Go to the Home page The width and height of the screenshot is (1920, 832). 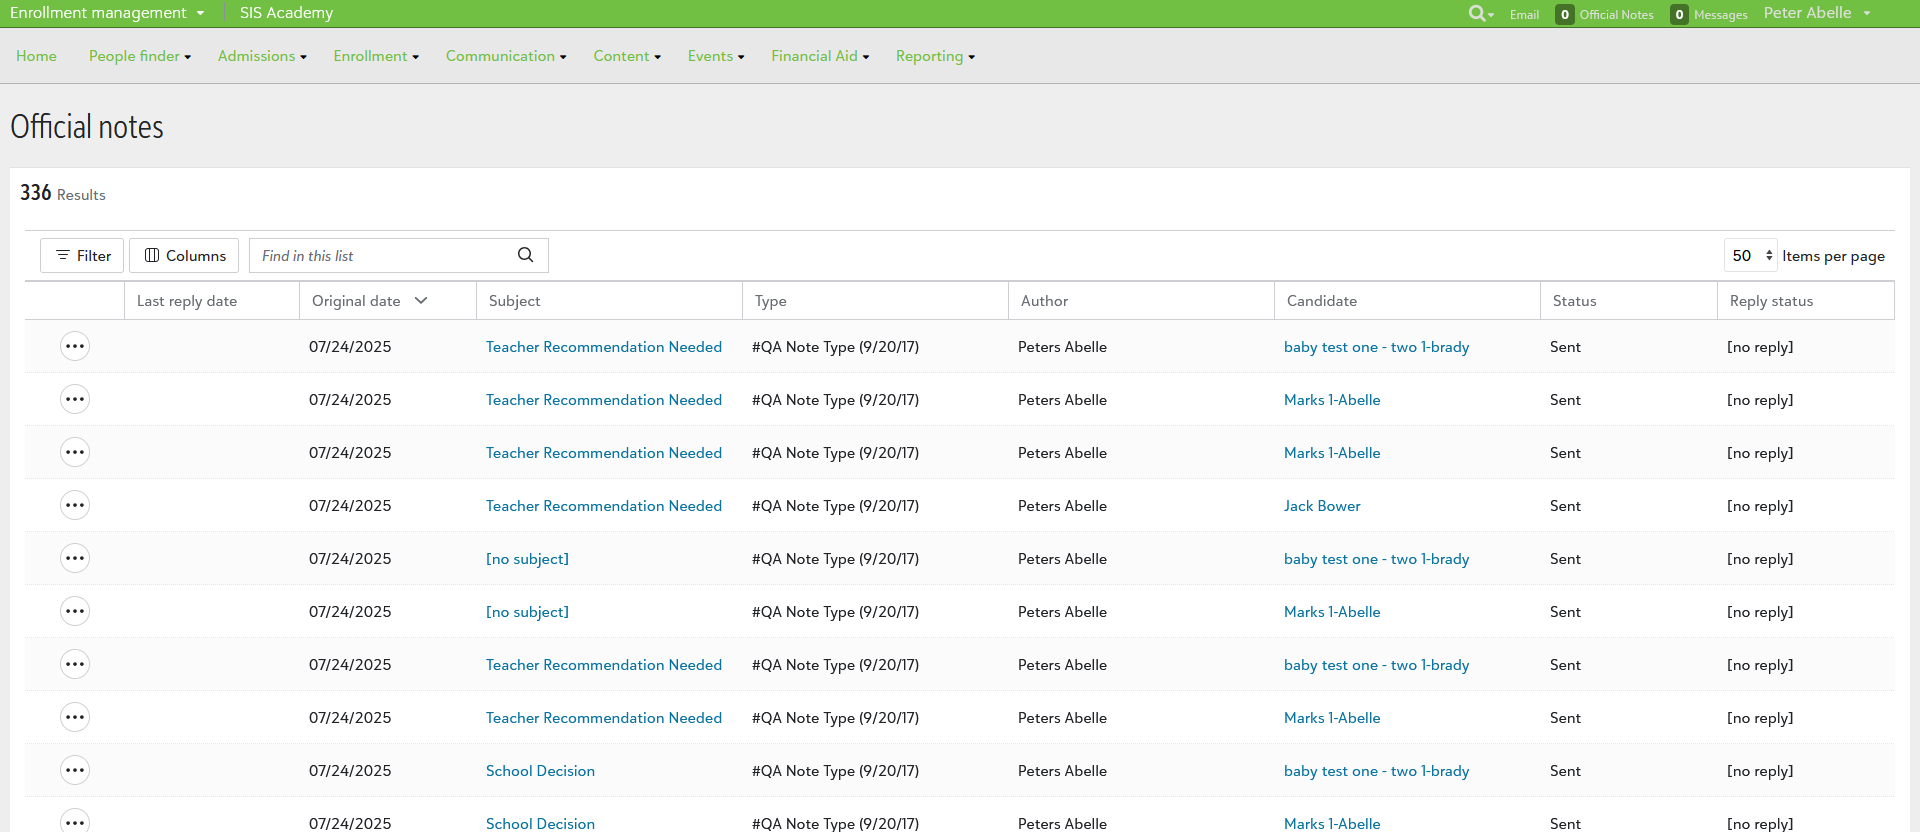36,56
